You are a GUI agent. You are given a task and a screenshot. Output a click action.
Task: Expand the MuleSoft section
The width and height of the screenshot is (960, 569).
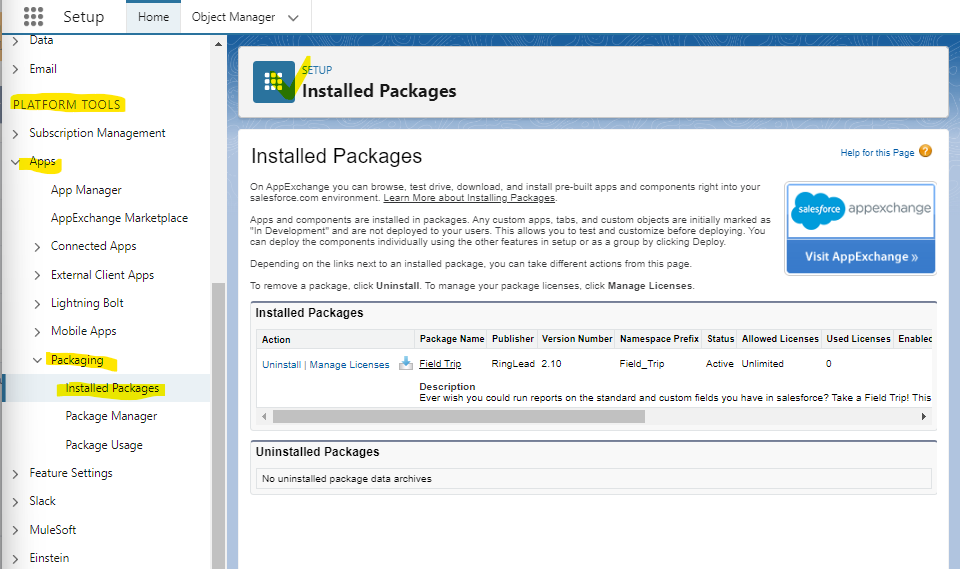click(15, 530)
